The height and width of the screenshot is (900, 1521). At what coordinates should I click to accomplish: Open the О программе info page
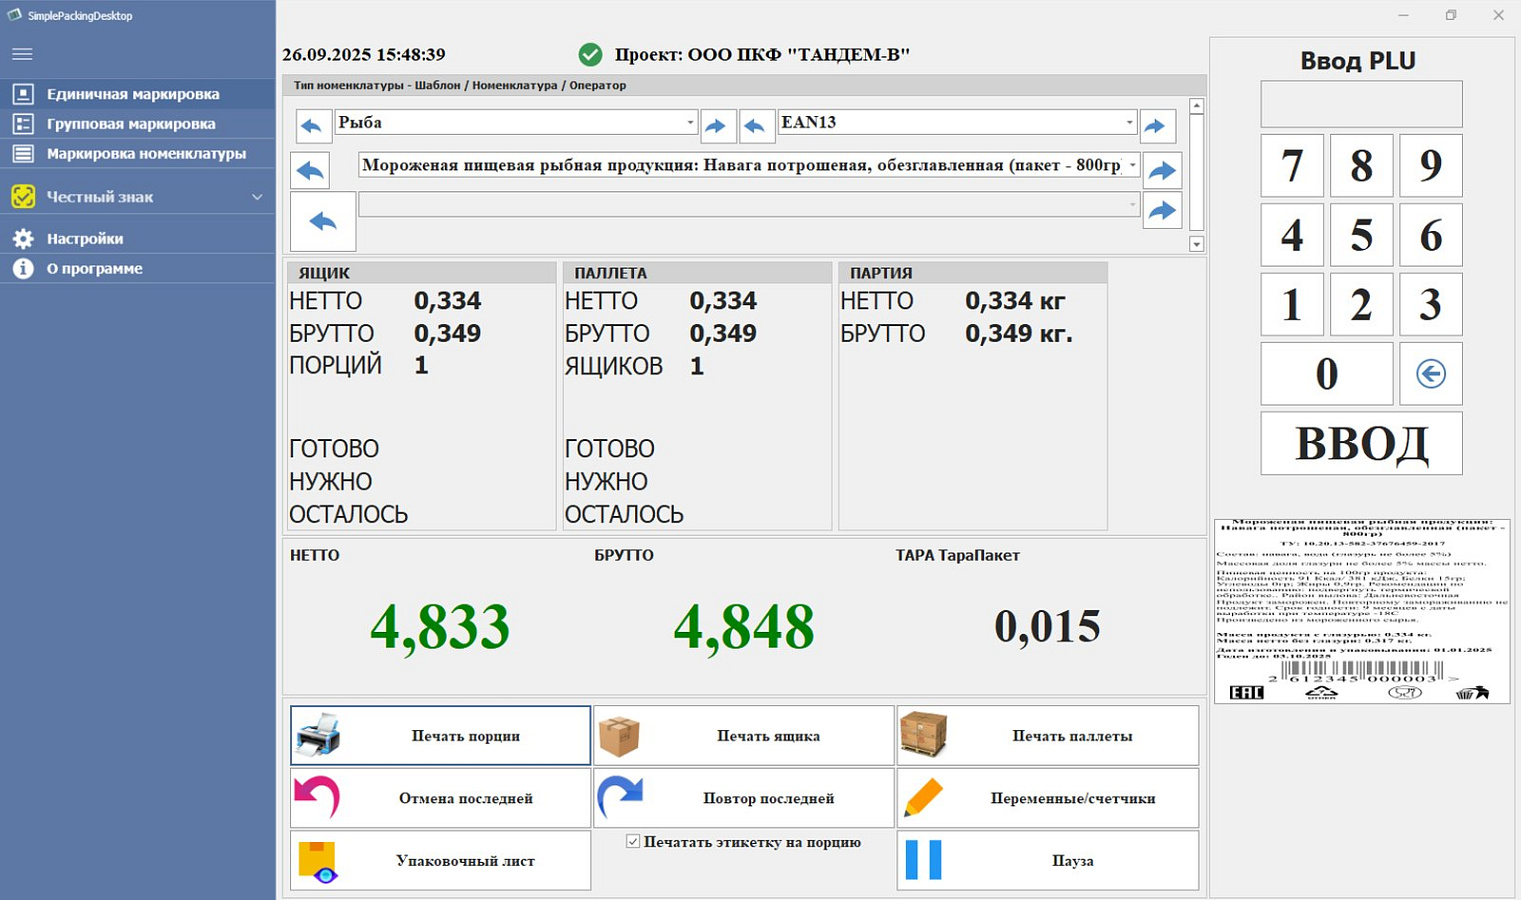pos(137,269)
